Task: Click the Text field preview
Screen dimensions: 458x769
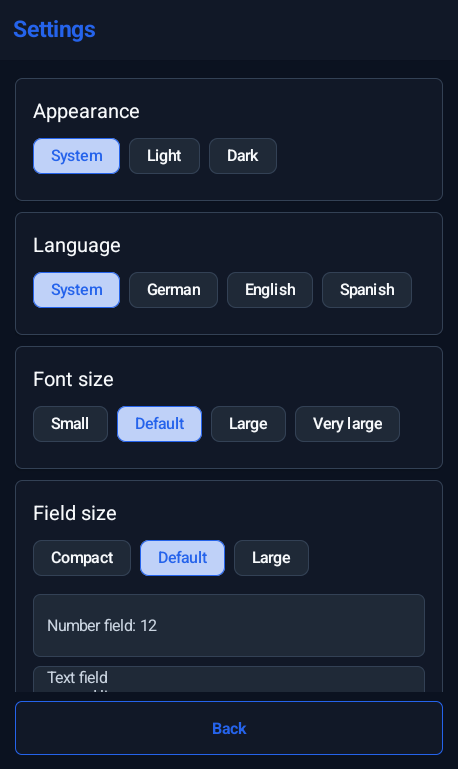Action: (229, 679)
